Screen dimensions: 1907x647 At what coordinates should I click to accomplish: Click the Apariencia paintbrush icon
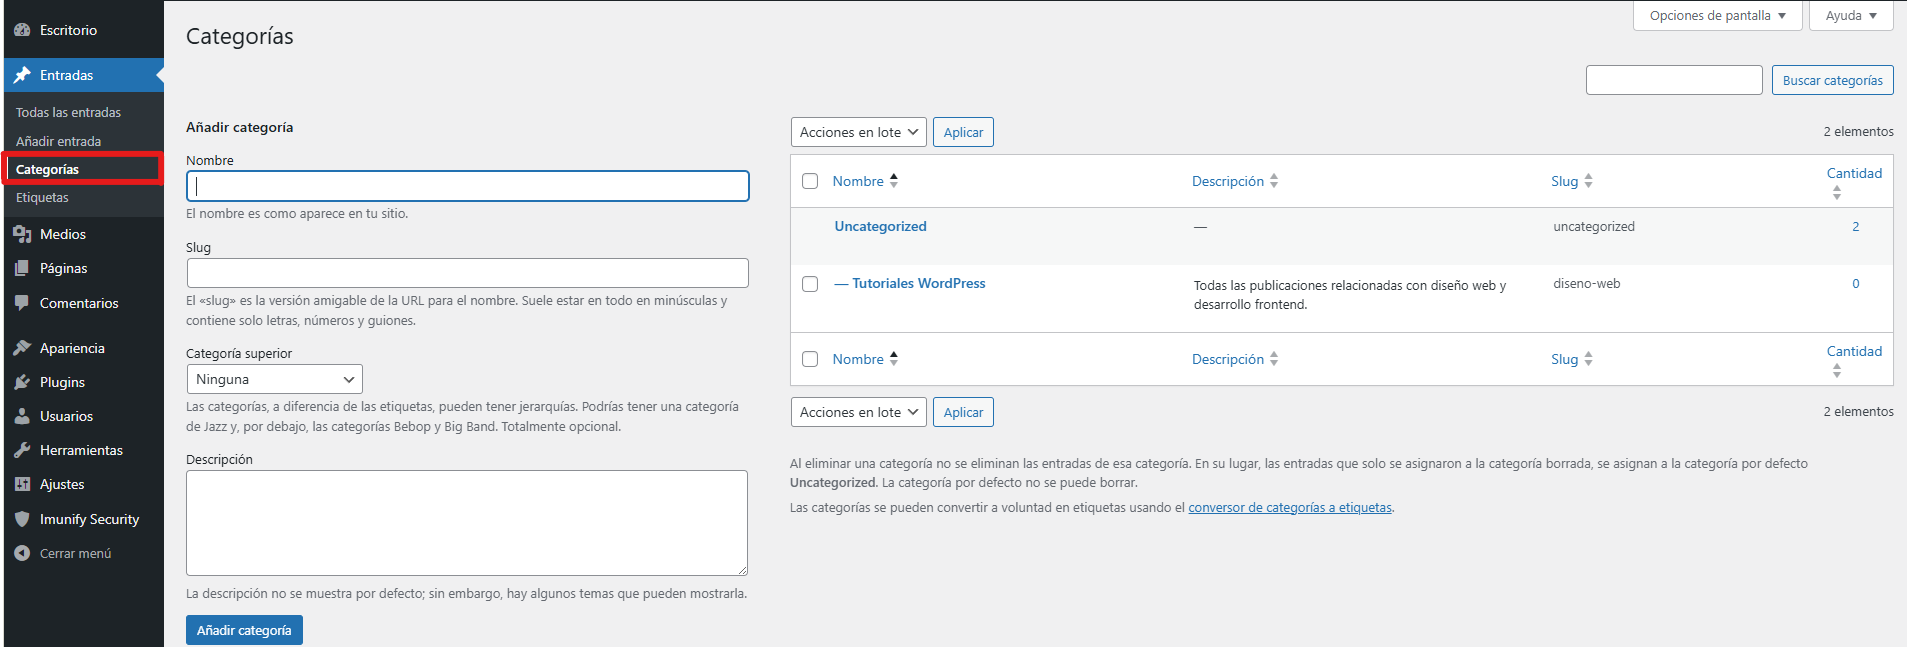click(22, 348)
